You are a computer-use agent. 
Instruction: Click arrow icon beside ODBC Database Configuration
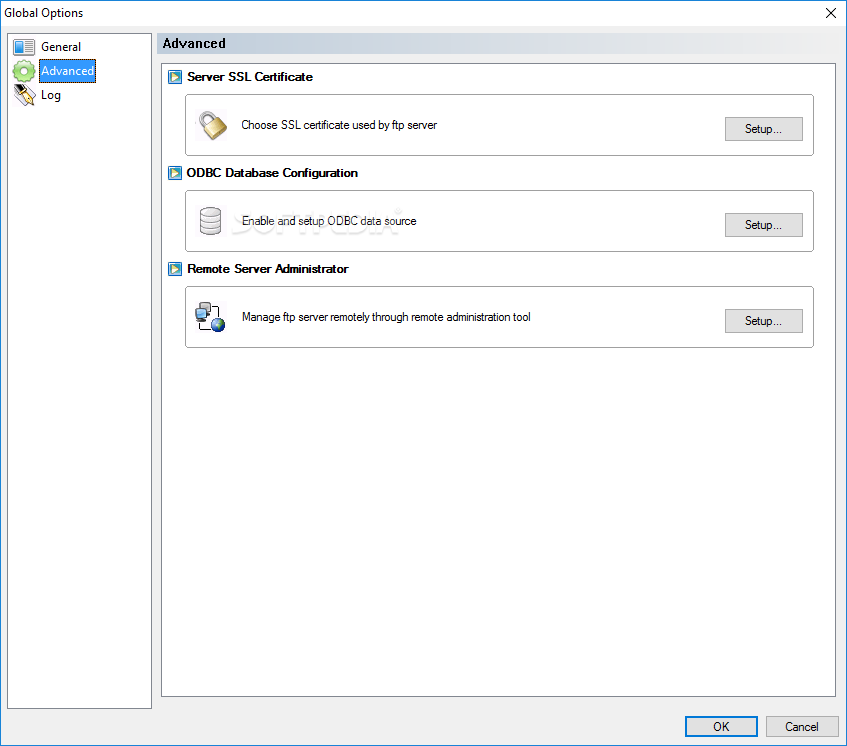coord(175,173)
